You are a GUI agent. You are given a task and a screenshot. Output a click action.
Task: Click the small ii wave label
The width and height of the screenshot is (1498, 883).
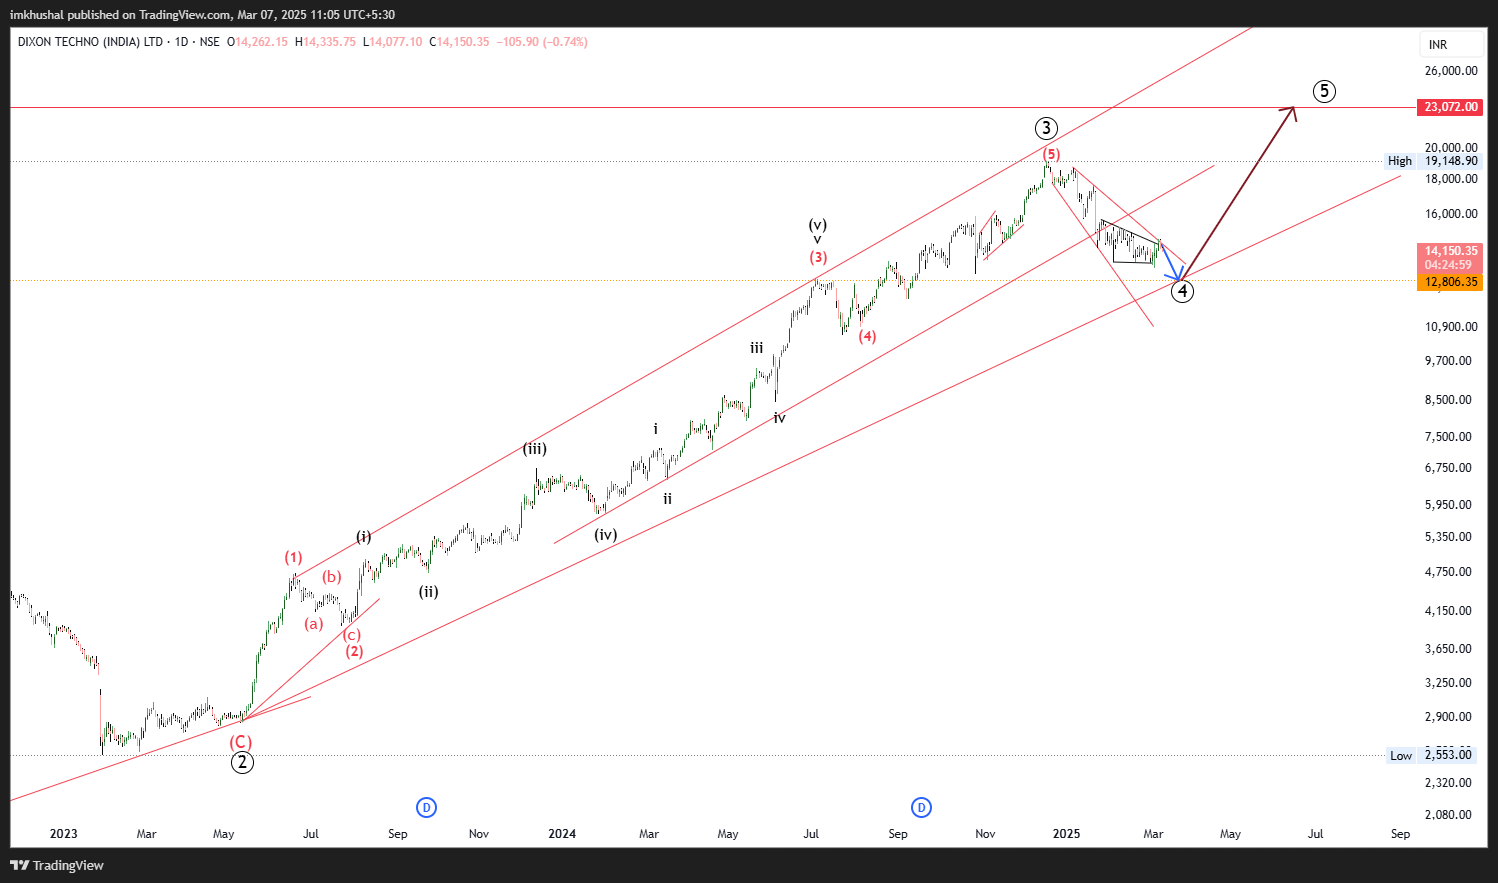pyautogui.click(x=668, y=498)
